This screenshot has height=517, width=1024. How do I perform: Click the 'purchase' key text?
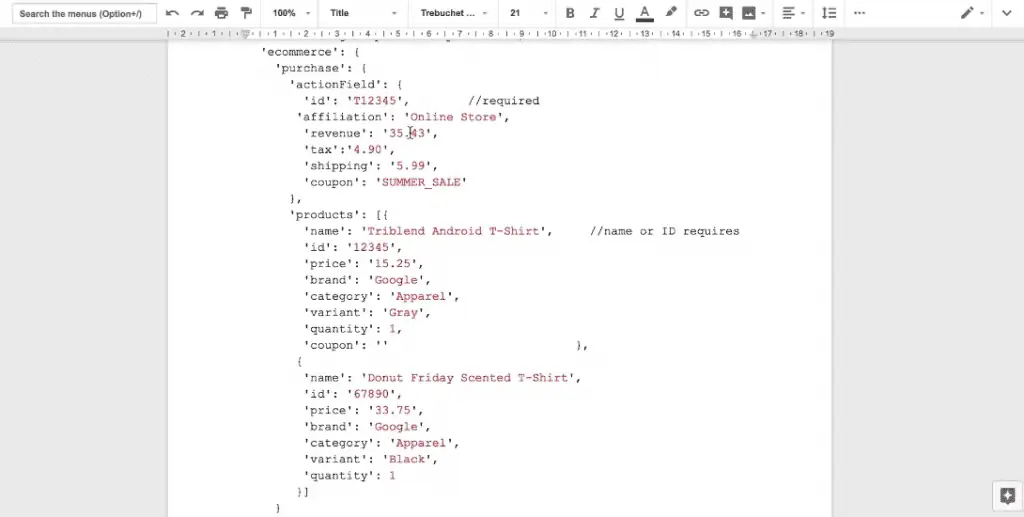point(310,69)
